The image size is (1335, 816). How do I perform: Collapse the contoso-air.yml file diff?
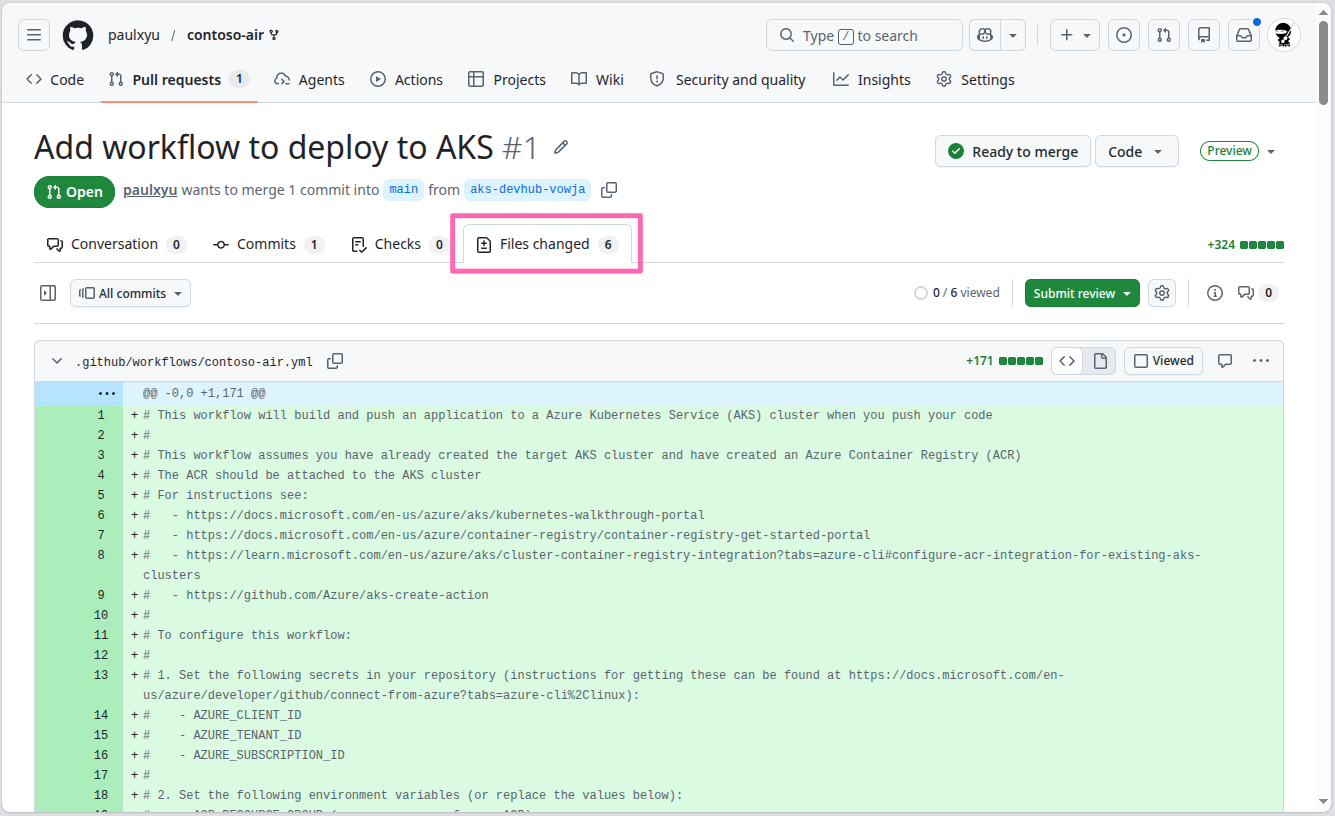tap(57, 361)
